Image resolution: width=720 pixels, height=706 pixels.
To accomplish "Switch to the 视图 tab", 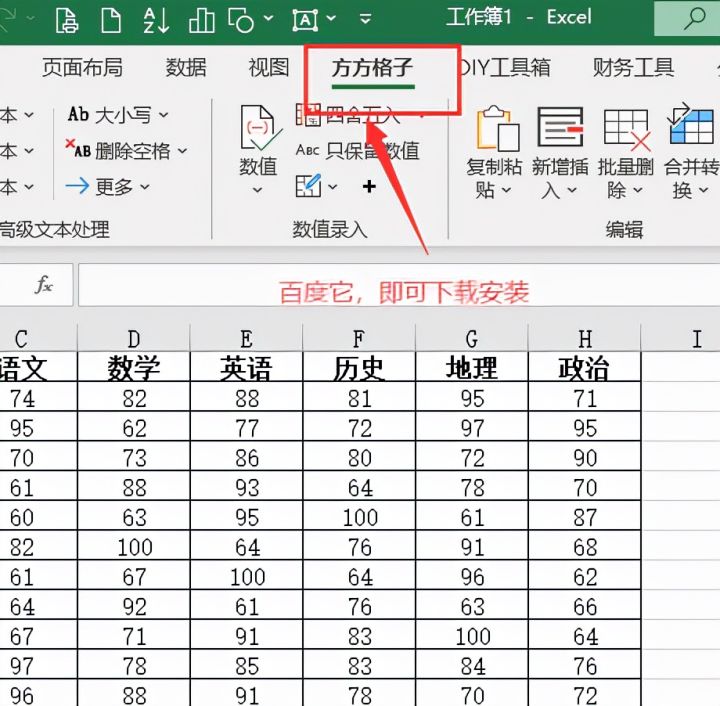I will 269,67.
